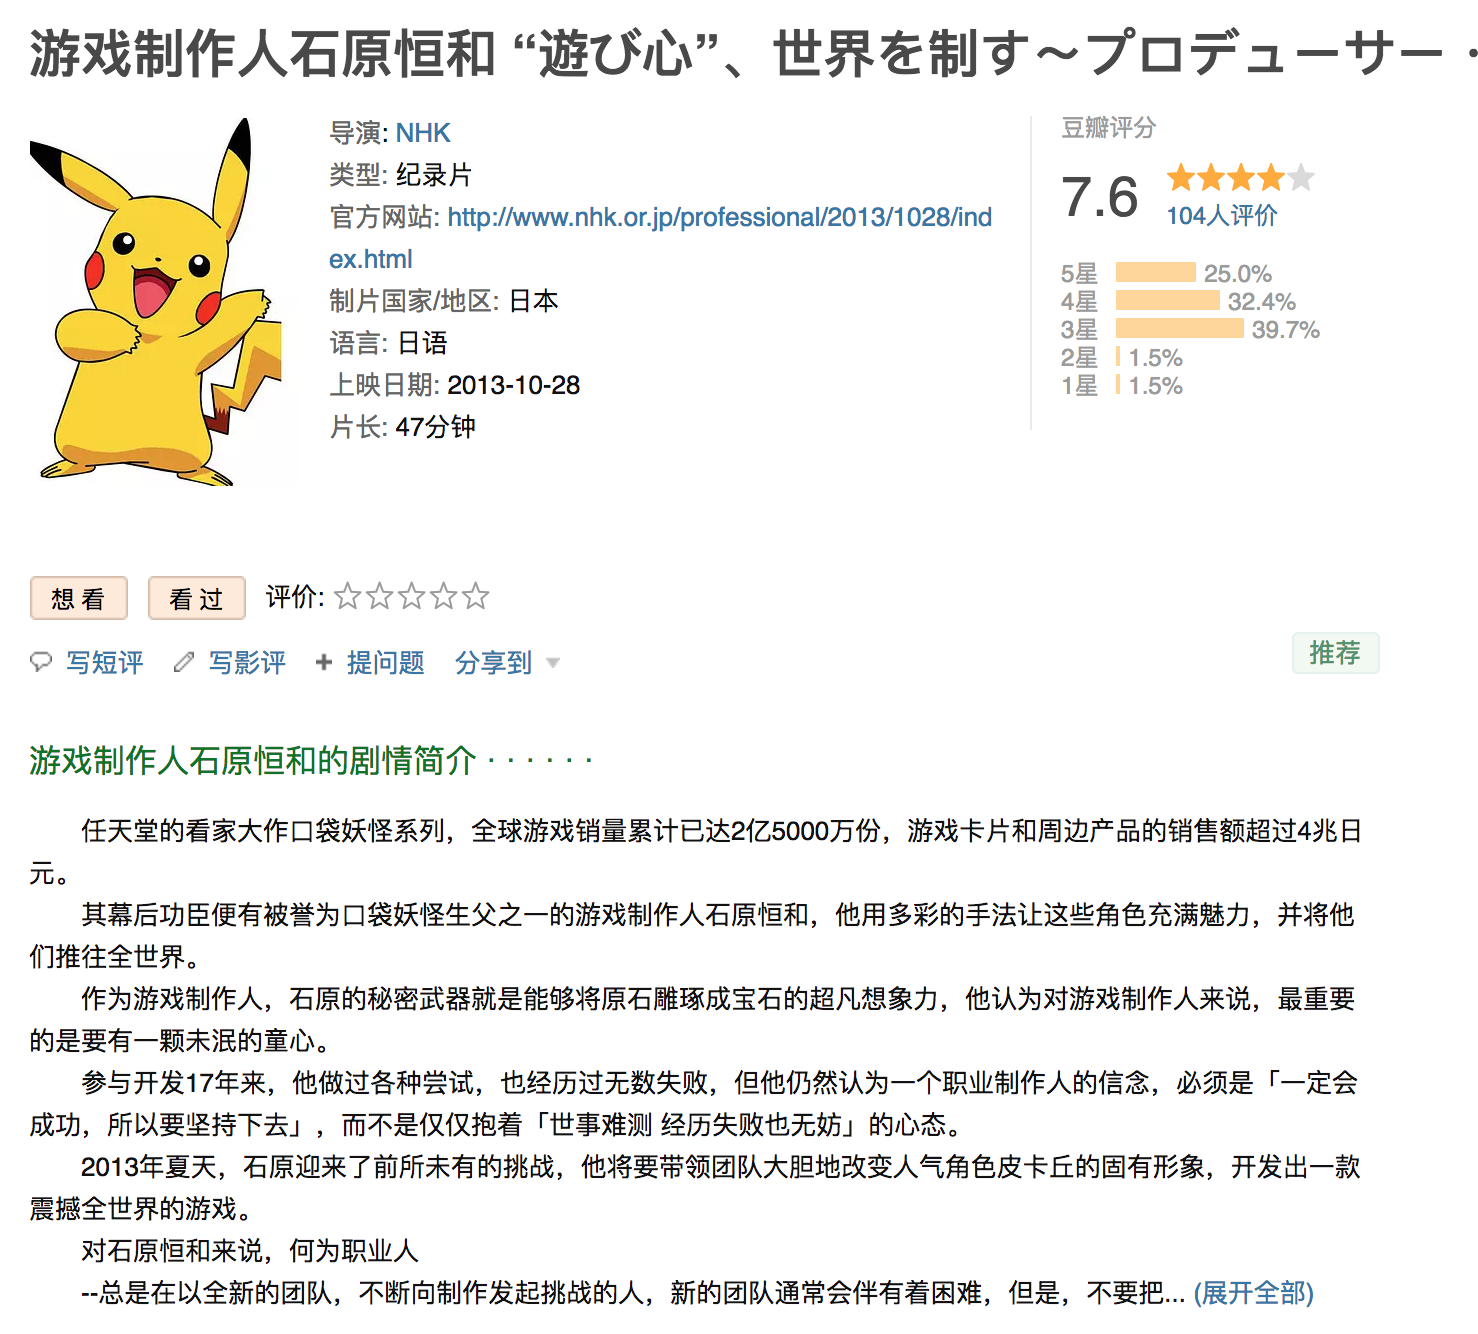The width and height of the screenshot is (1478, 1334).
Task: Click the movie title heading
Action: (x=752, y=53)
